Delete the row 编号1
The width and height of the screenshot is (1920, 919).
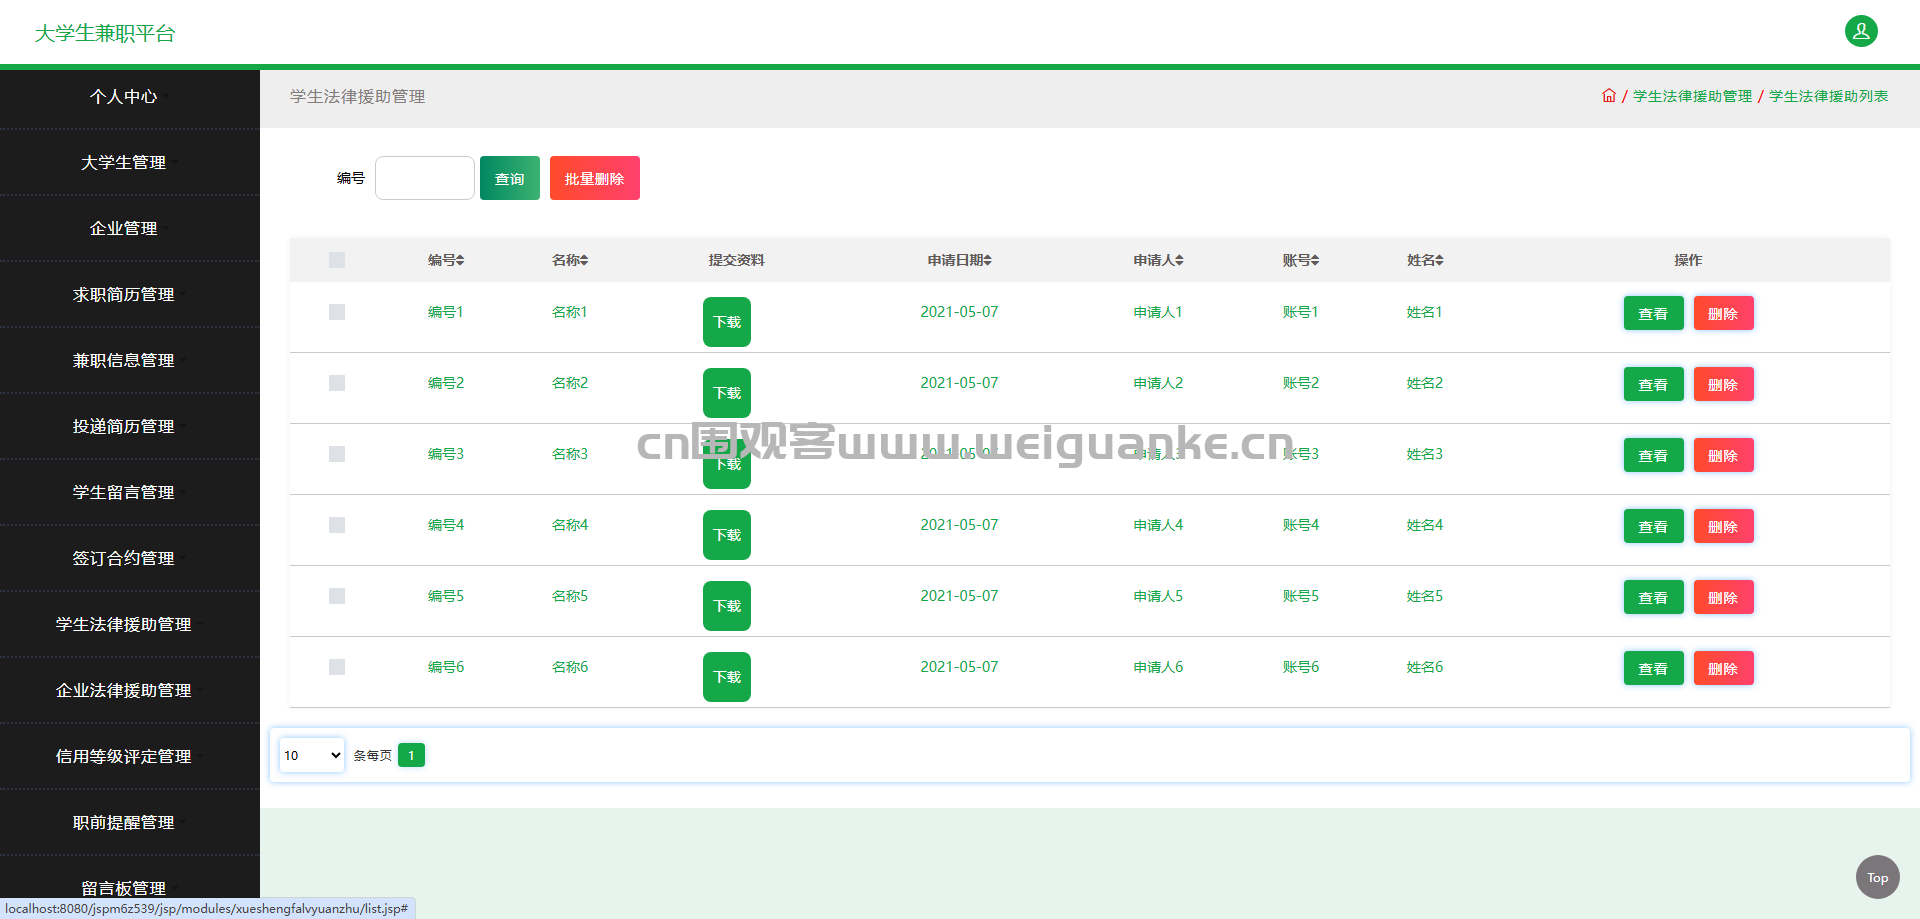(1723, 313)
